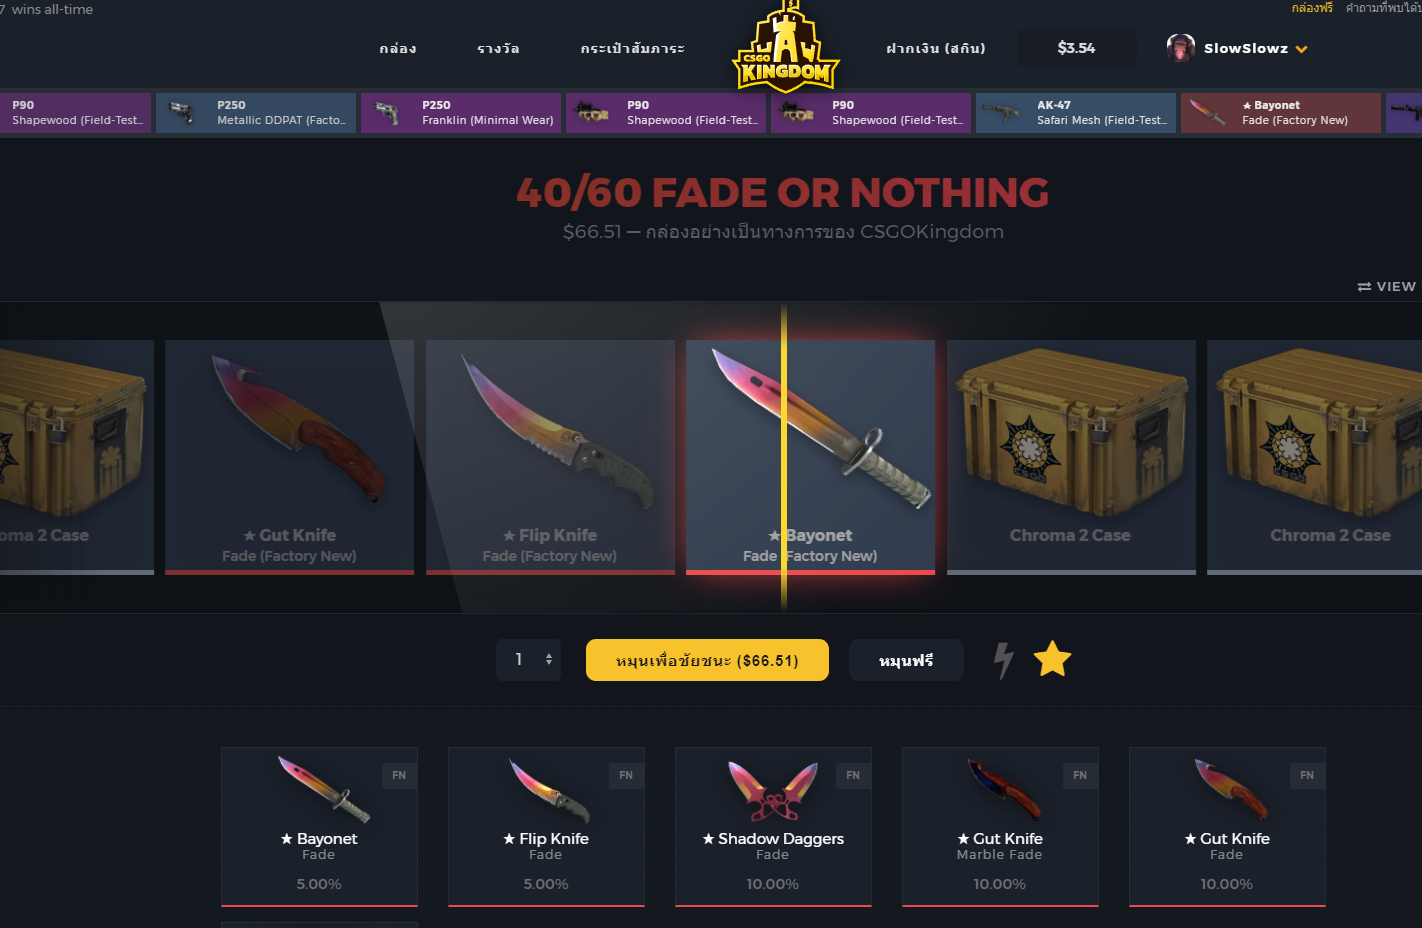Click the CSGO Kingdom logo
Image resolution: width=1422 pixels, height=928 pixels.
coord(786,47)
